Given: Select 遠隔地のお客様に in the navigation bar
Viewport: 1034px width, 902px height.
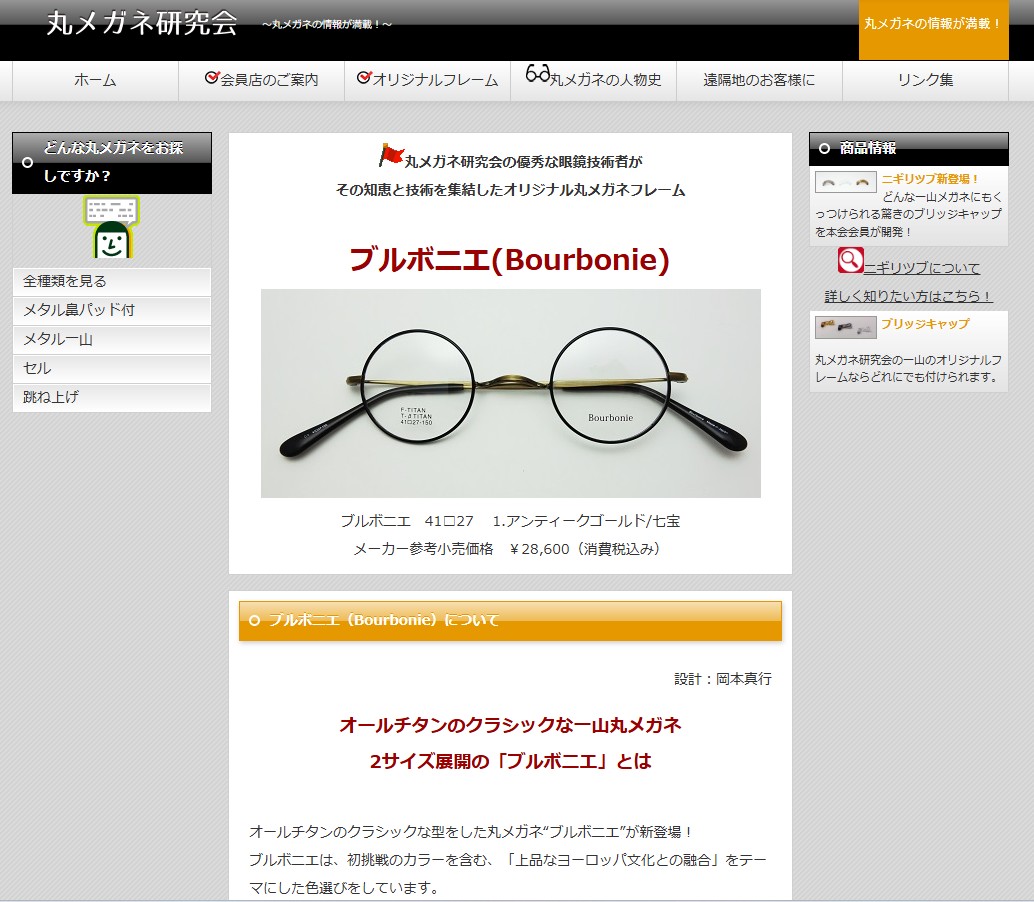Looking at the screenshot, I should point(759,80).
